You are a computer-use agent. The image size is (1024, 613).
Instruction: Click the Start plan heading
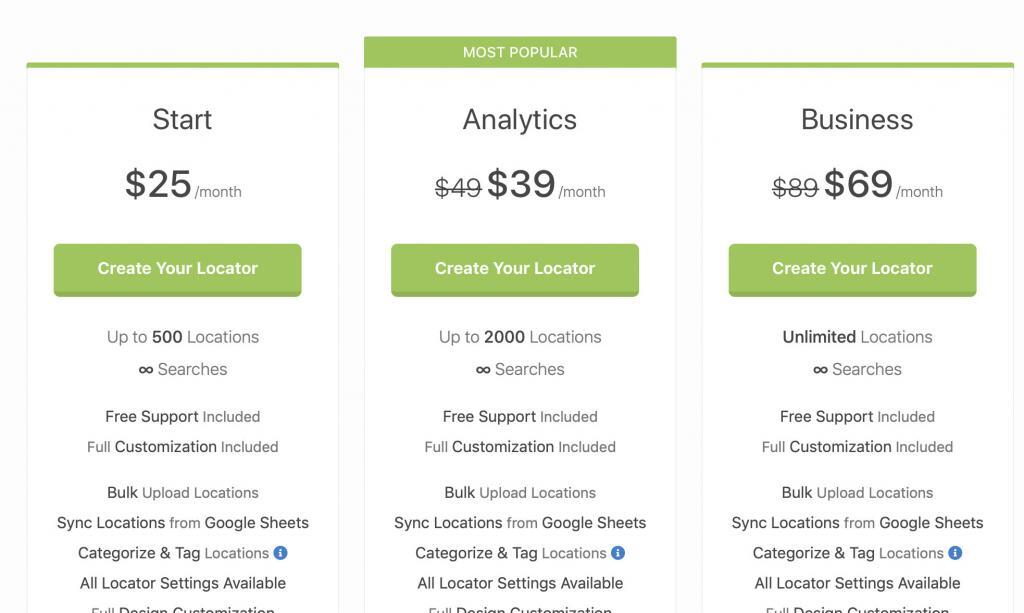click(x=182, y=119)
